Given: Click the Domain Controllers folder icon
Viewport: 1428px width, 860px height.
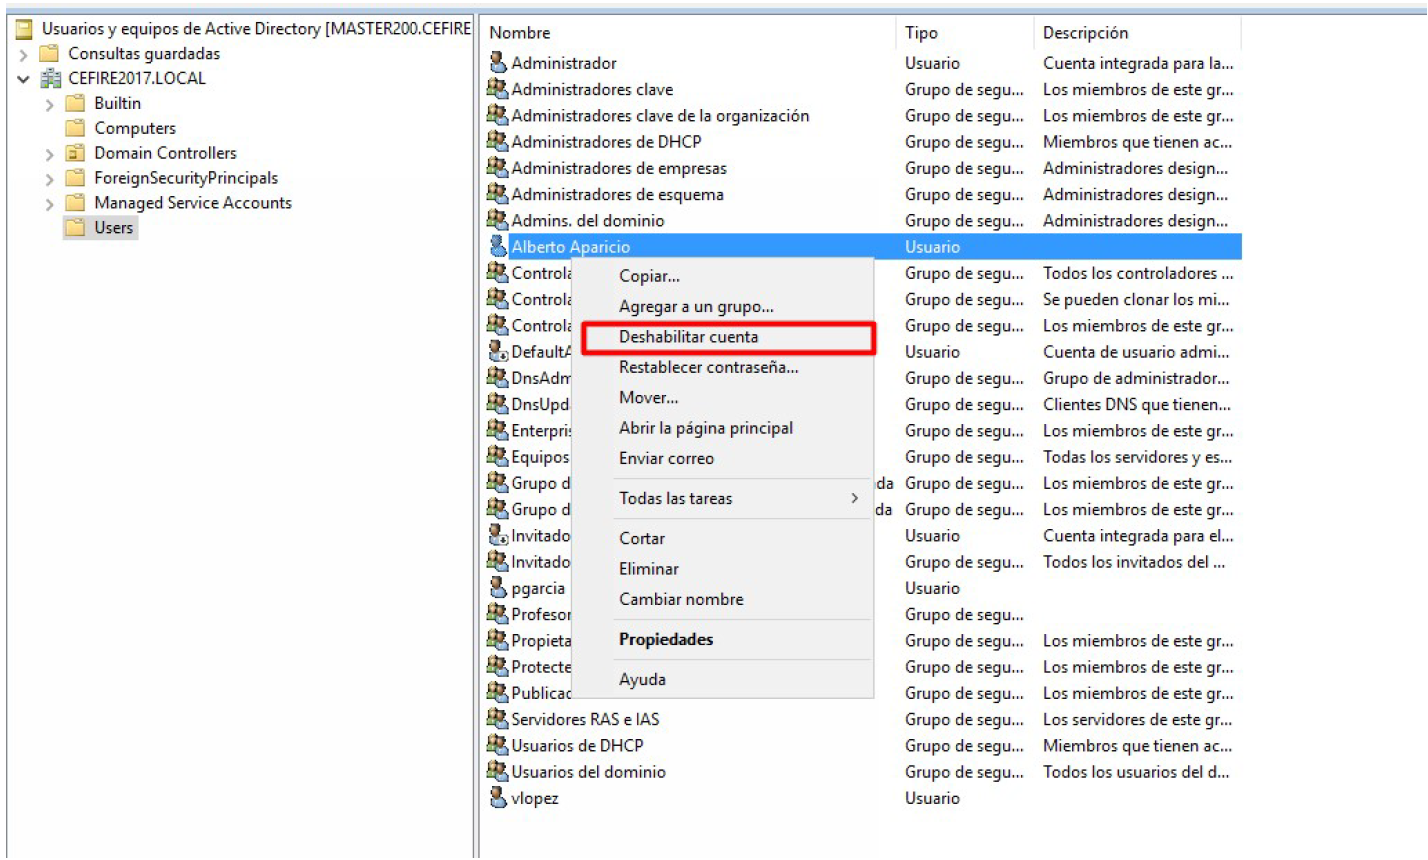Looking at the screenshot, I should (75, 153).
